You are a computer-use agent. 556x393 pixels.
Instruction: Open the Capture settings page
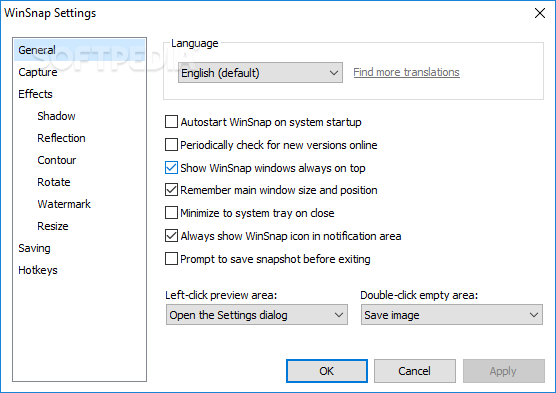(x=38, y=72)
